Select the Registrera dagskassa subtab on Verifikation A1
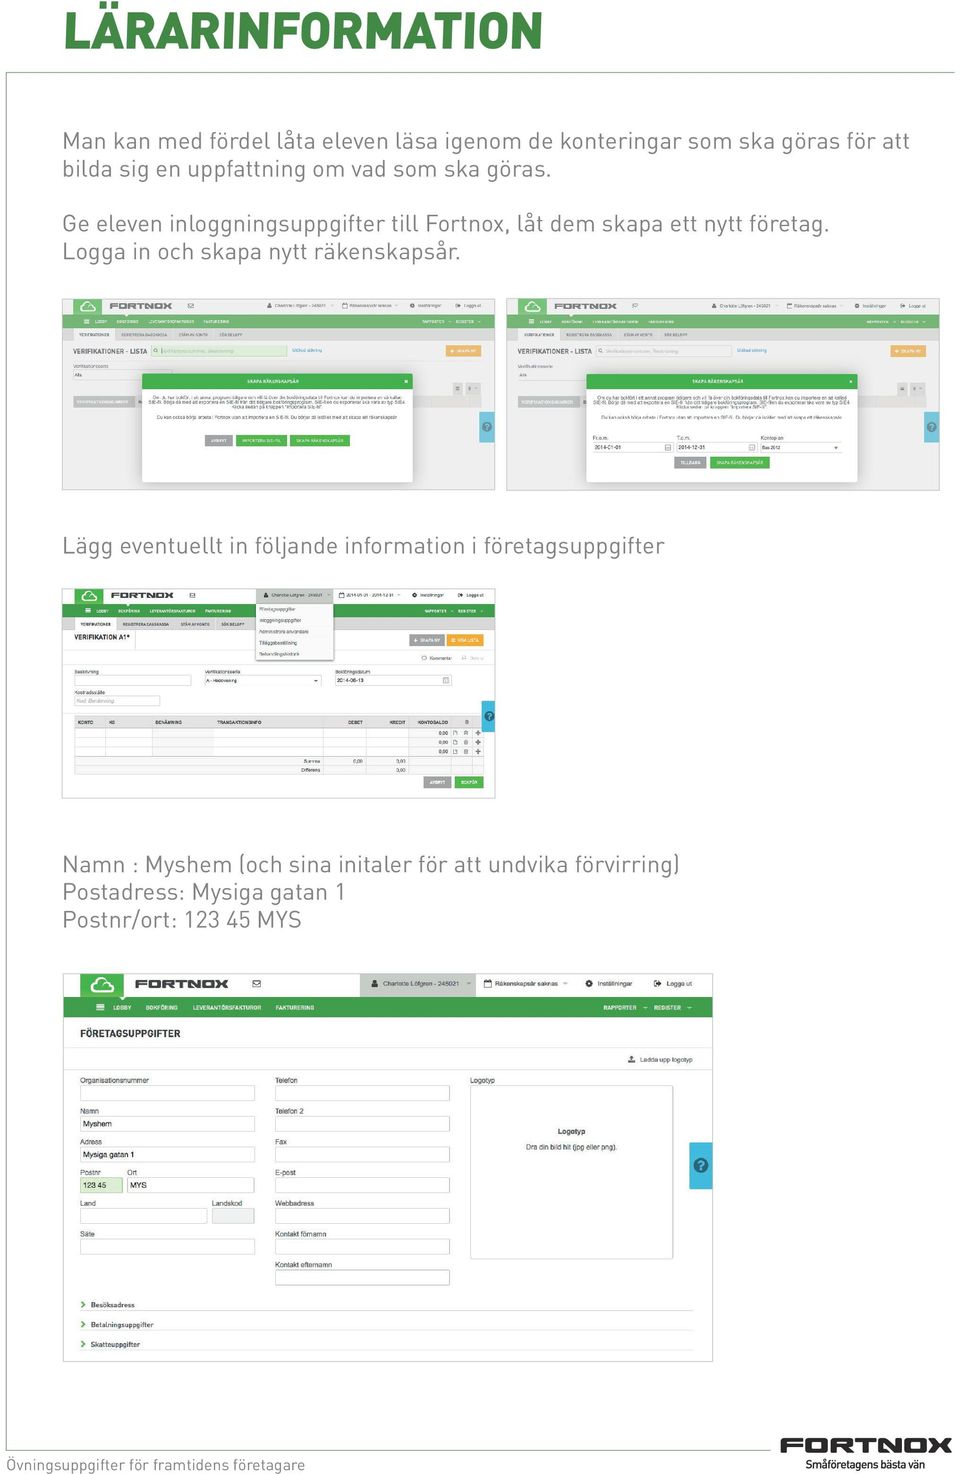960x1474 pixels. (x=145, y=624)
